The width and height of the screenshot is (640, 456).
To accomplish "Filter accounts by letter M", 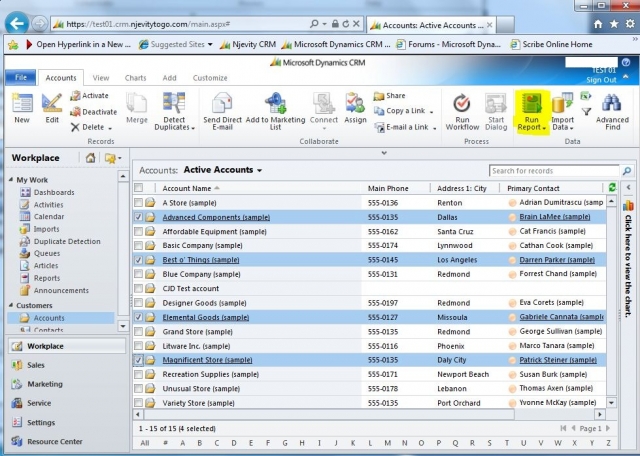I will tap(387, 443).
